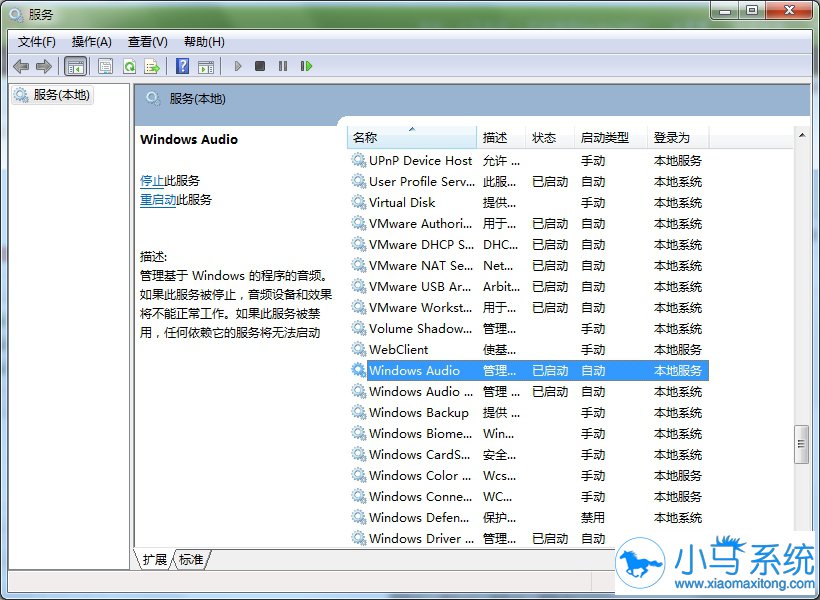Image resolution: width=820 pixels, height=600 pixels.
Task: Click the gear icon of Windows Color ...
Action: coord(358,475)
